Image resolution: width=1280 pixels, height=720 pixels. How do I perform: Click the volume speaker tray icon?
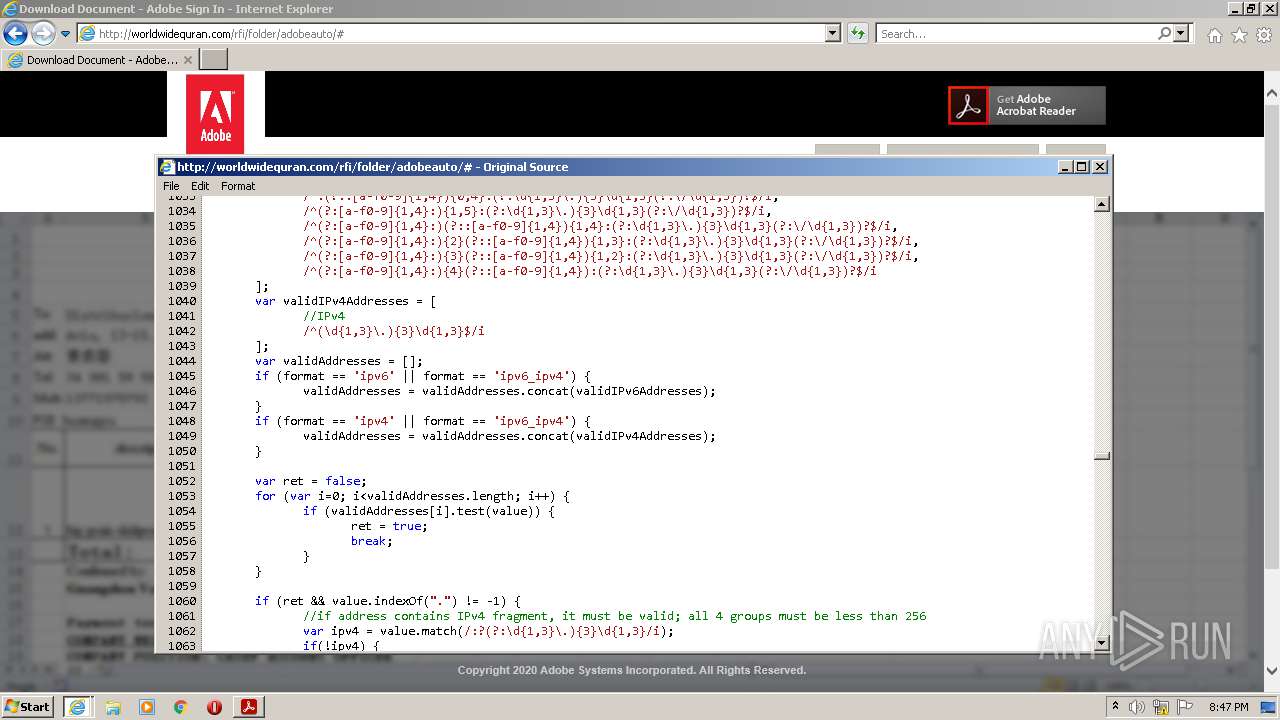tap(1137, 707)
